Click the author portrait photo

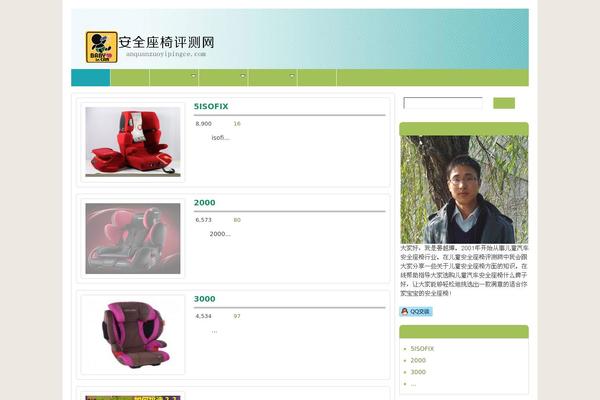(464, 189)
